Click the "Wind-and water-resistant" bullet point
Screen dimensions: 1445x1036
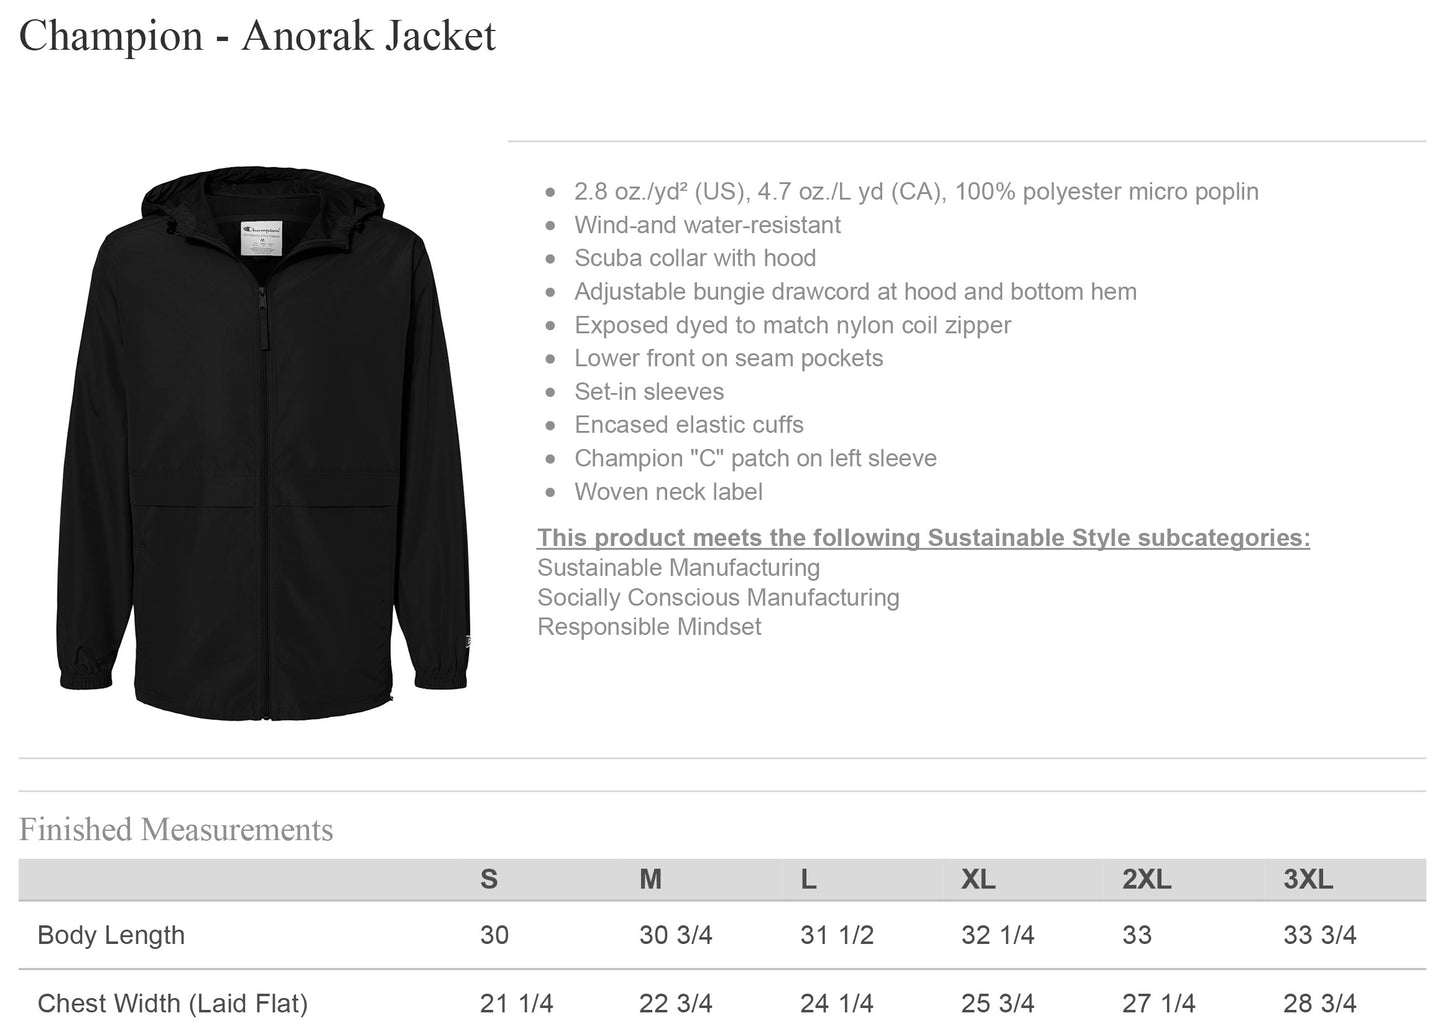[707, 225]
